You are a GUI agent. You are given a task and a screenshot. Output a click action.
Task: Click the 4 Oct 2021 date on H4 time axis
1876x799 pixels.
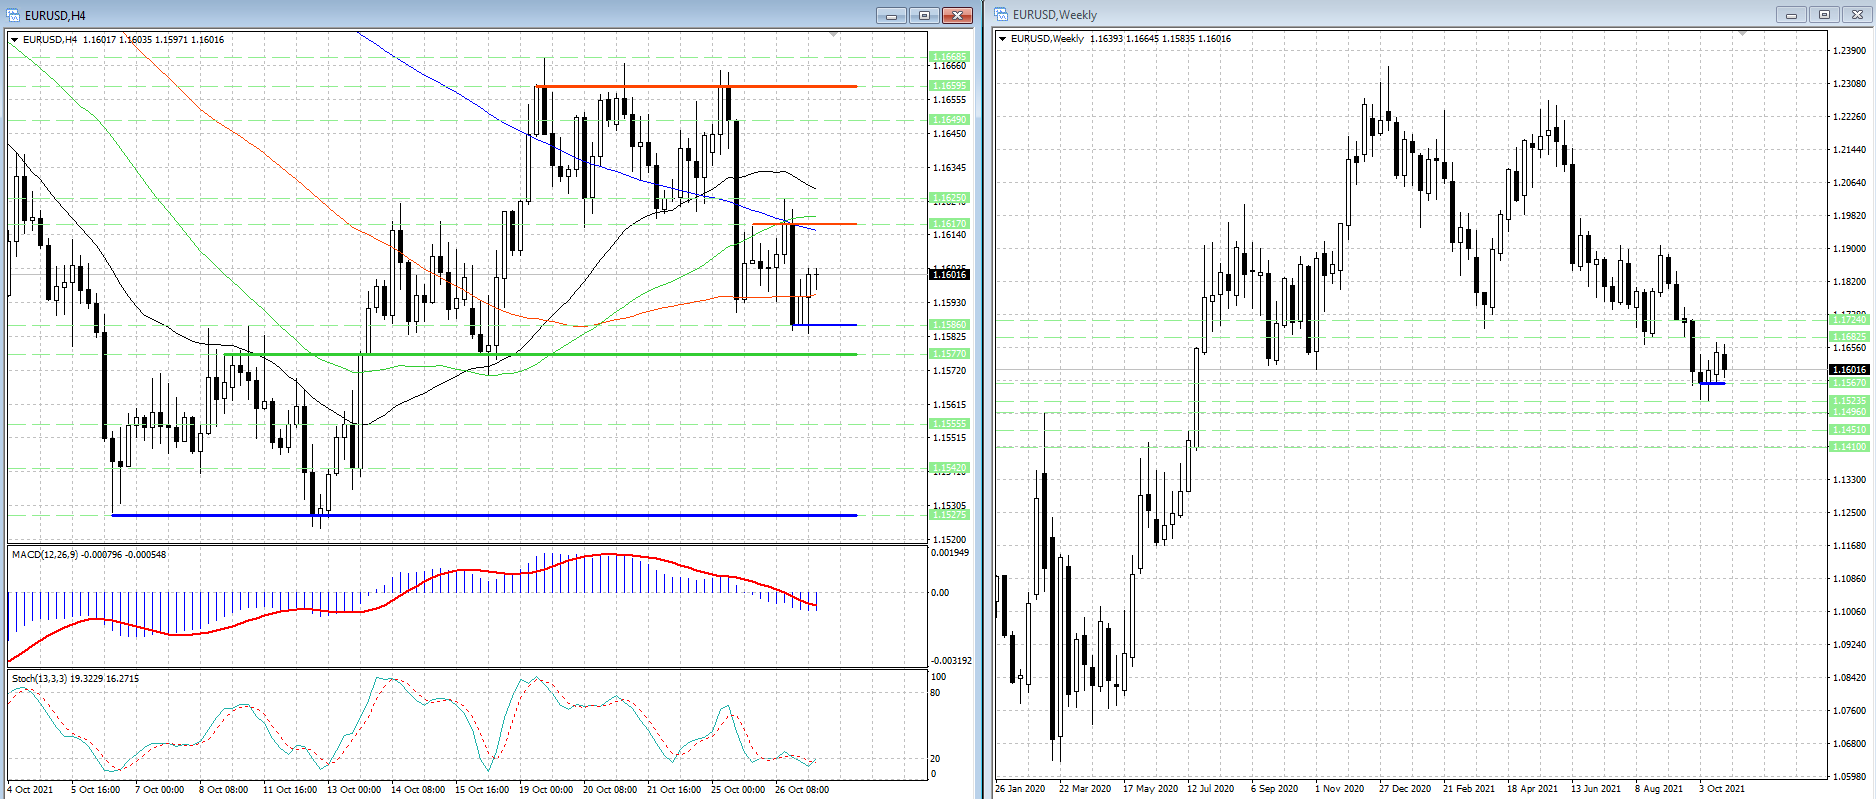30,790
